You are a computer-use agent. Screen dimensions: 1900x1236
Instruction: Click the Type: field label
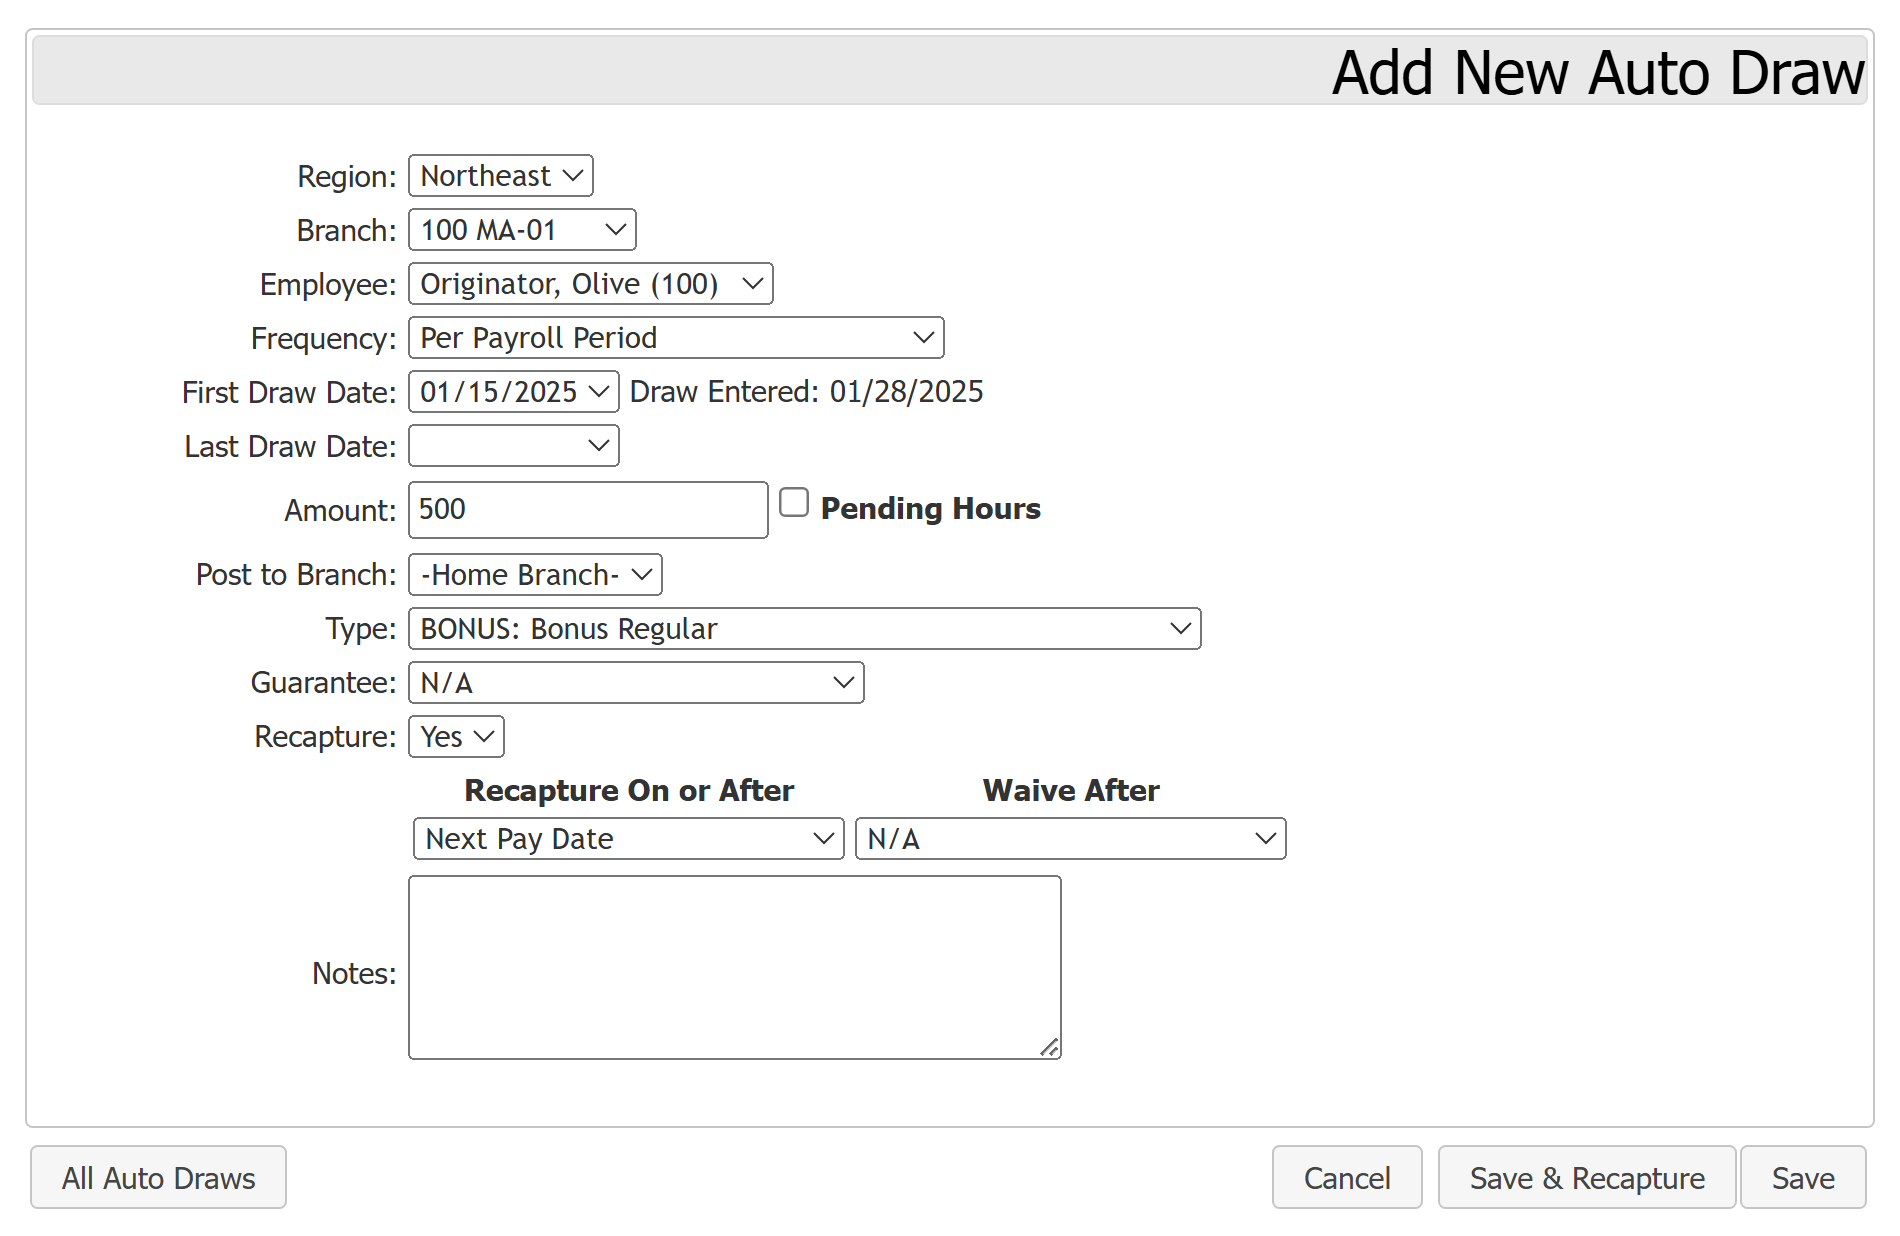tap(361, 629)
